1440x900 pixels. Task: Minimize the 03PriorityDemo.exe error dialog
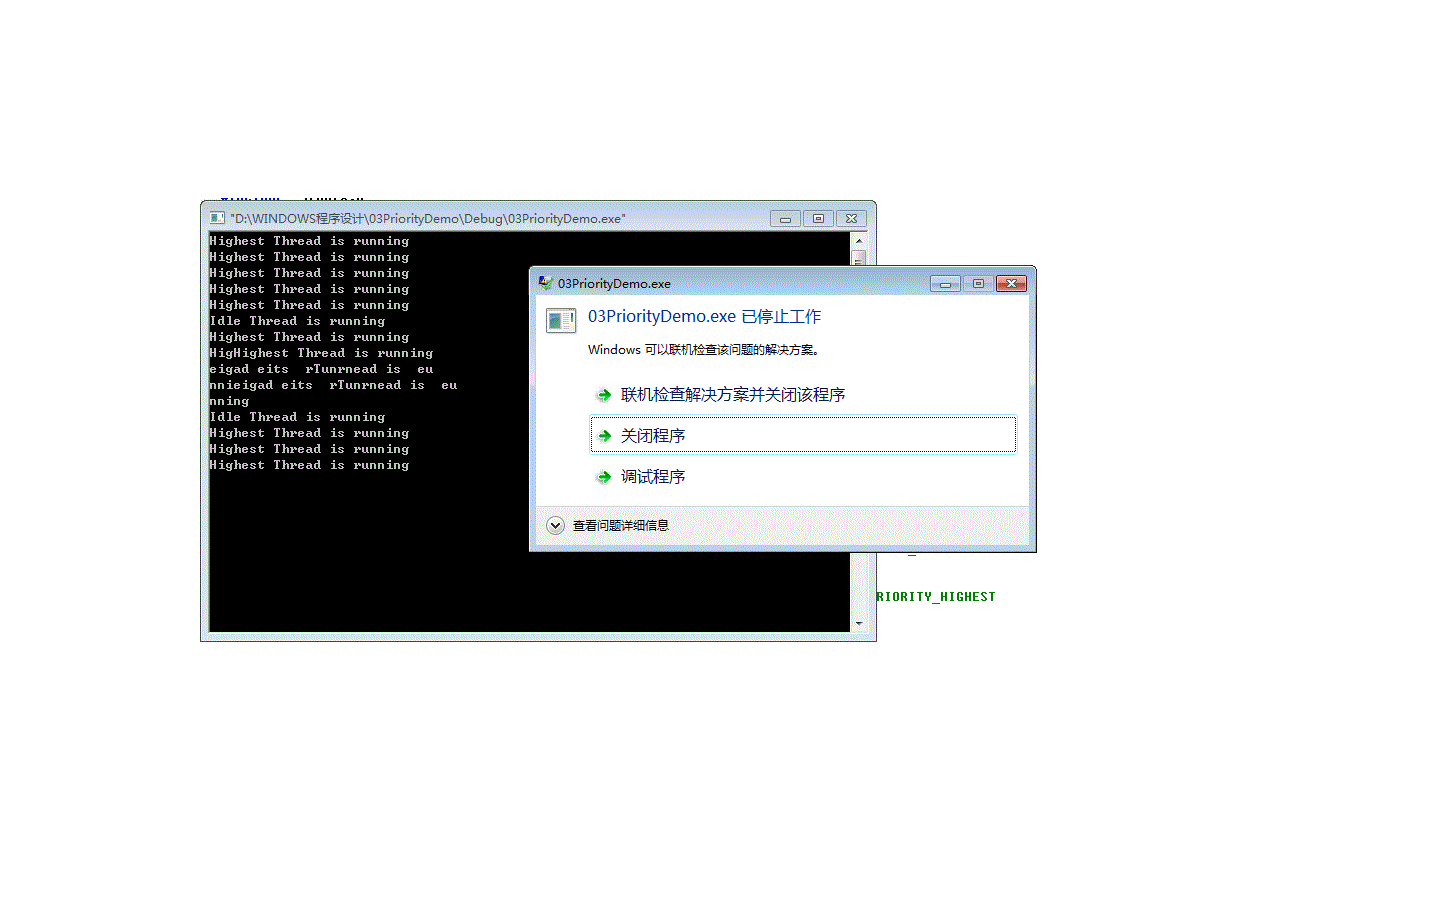pyautogui.click(x=945, y=284)
